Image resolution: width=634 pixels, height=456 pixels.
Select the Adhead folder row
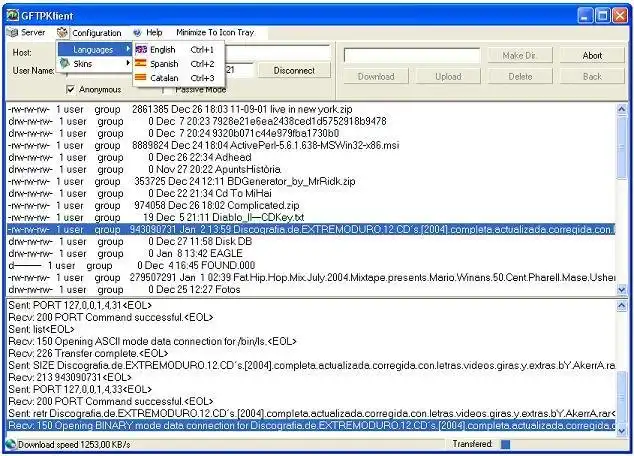click(311, 157)
